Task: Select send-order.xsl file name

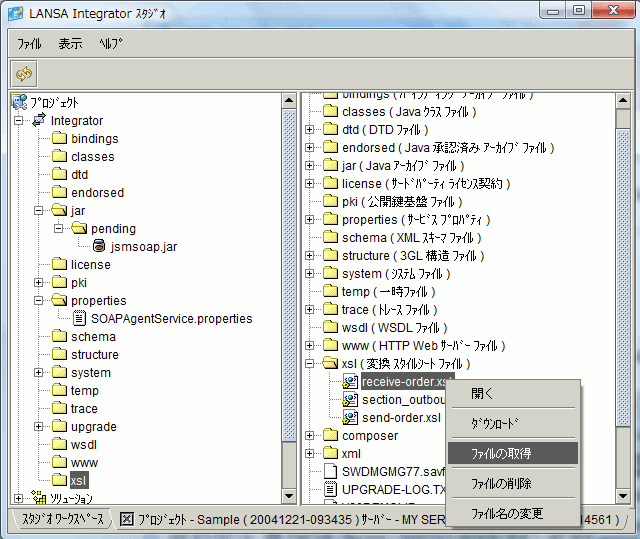Action: point(401,418)
